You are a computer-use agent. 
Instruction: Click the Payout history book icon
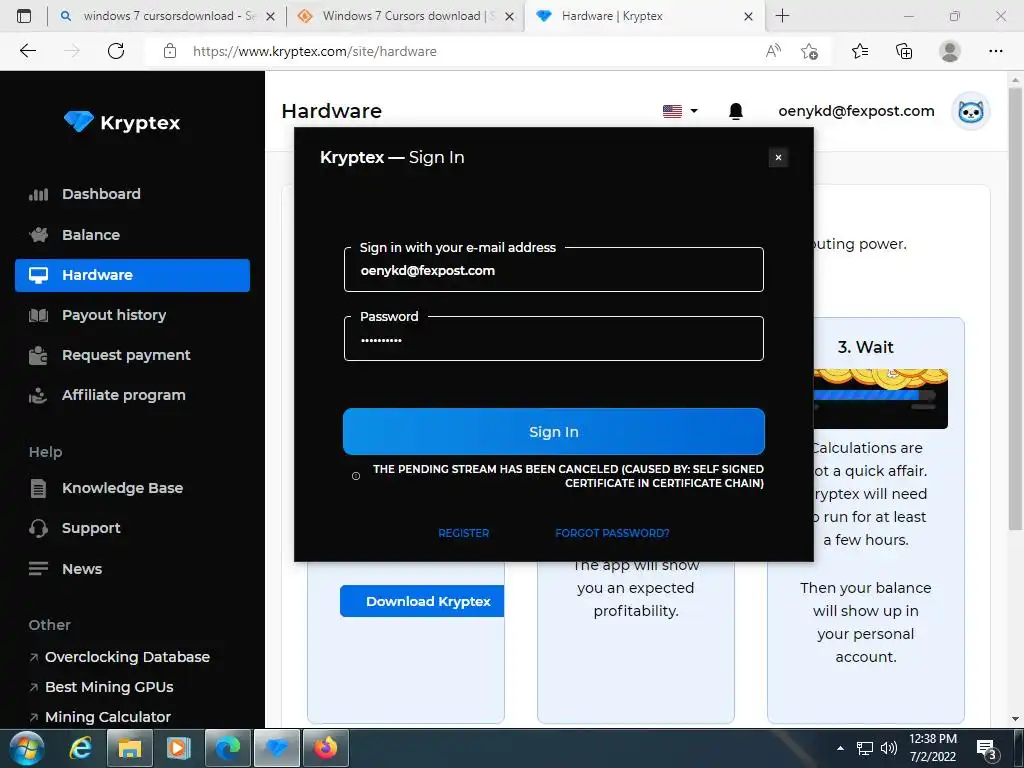click(39, 315)
